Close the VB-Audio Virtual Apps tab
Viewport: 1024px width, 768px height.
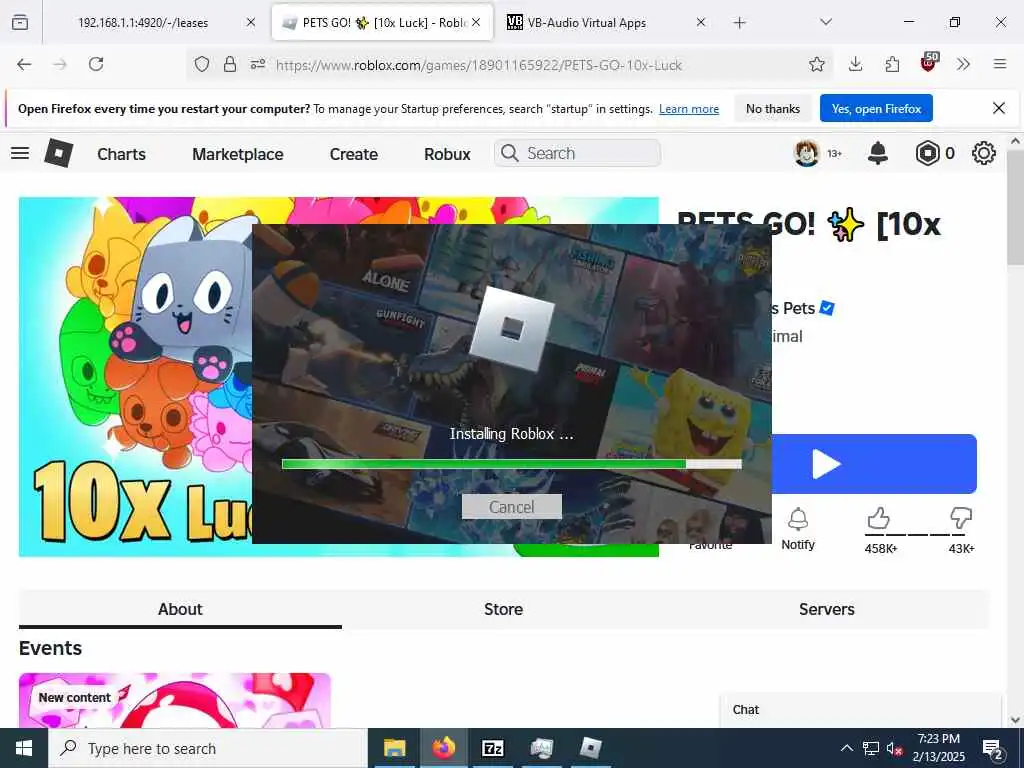pos(701,22)
